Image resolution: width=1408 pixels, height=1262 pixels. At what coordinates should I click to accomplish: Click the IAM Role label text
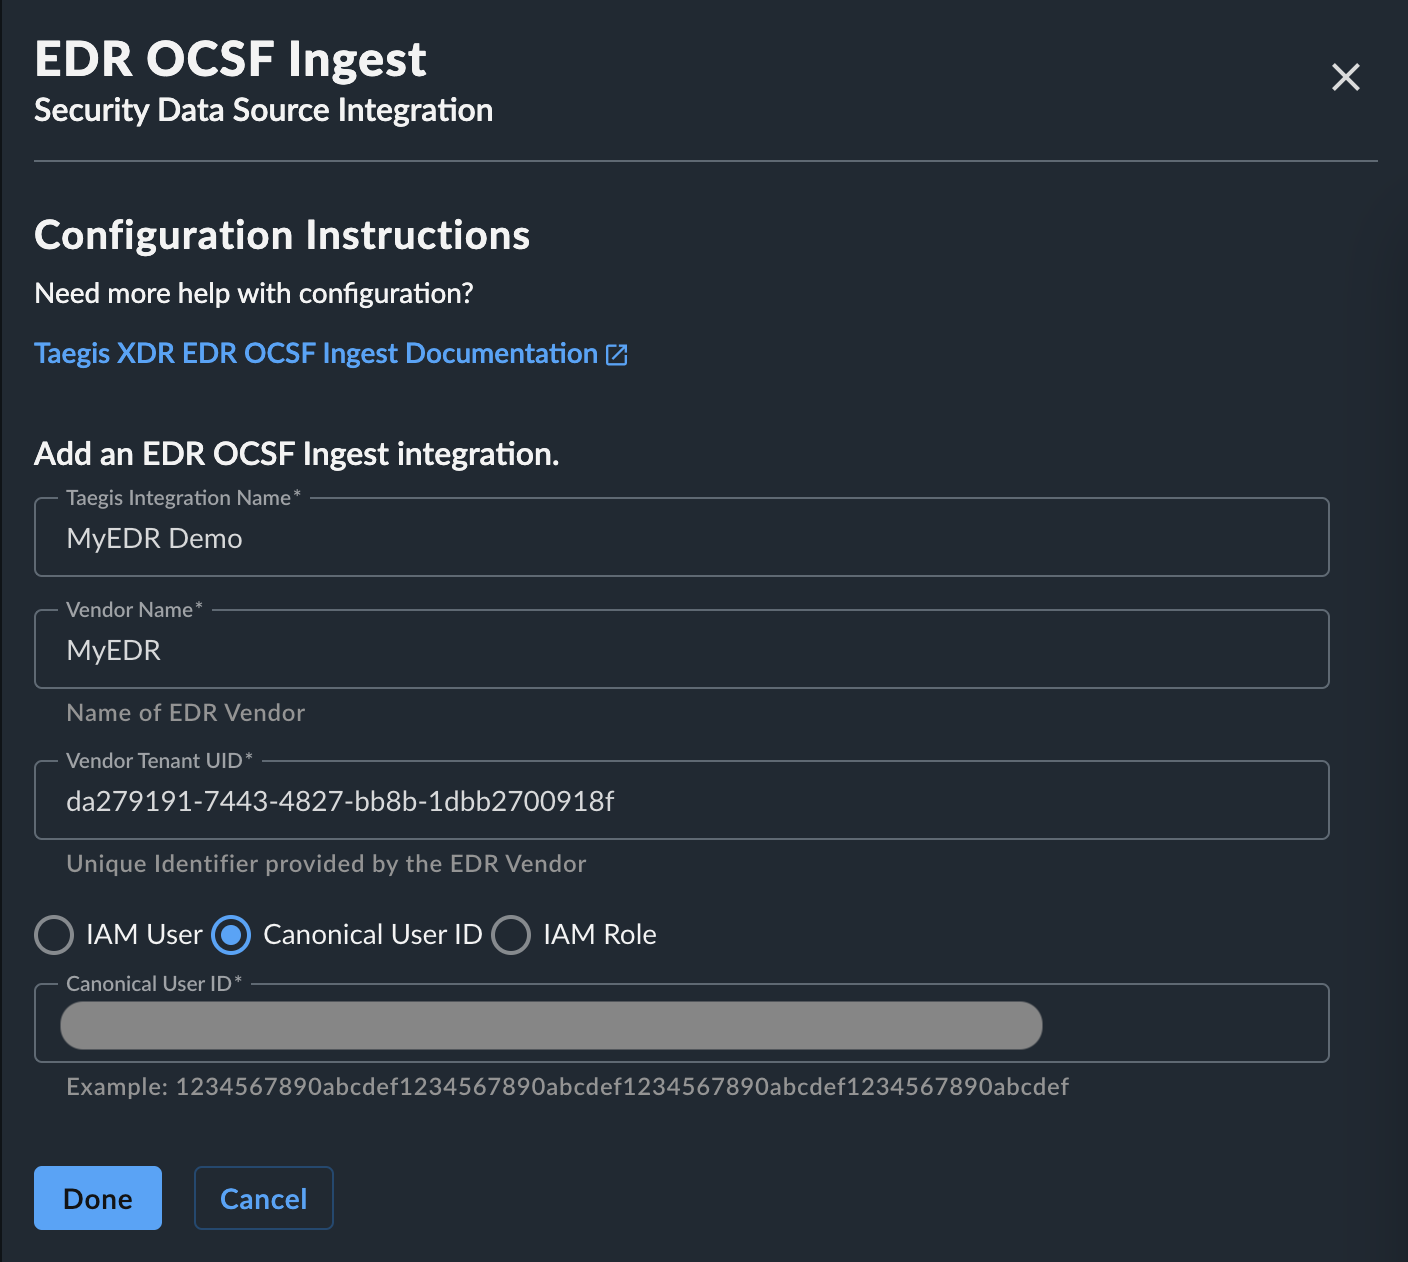tap(600, 934)
